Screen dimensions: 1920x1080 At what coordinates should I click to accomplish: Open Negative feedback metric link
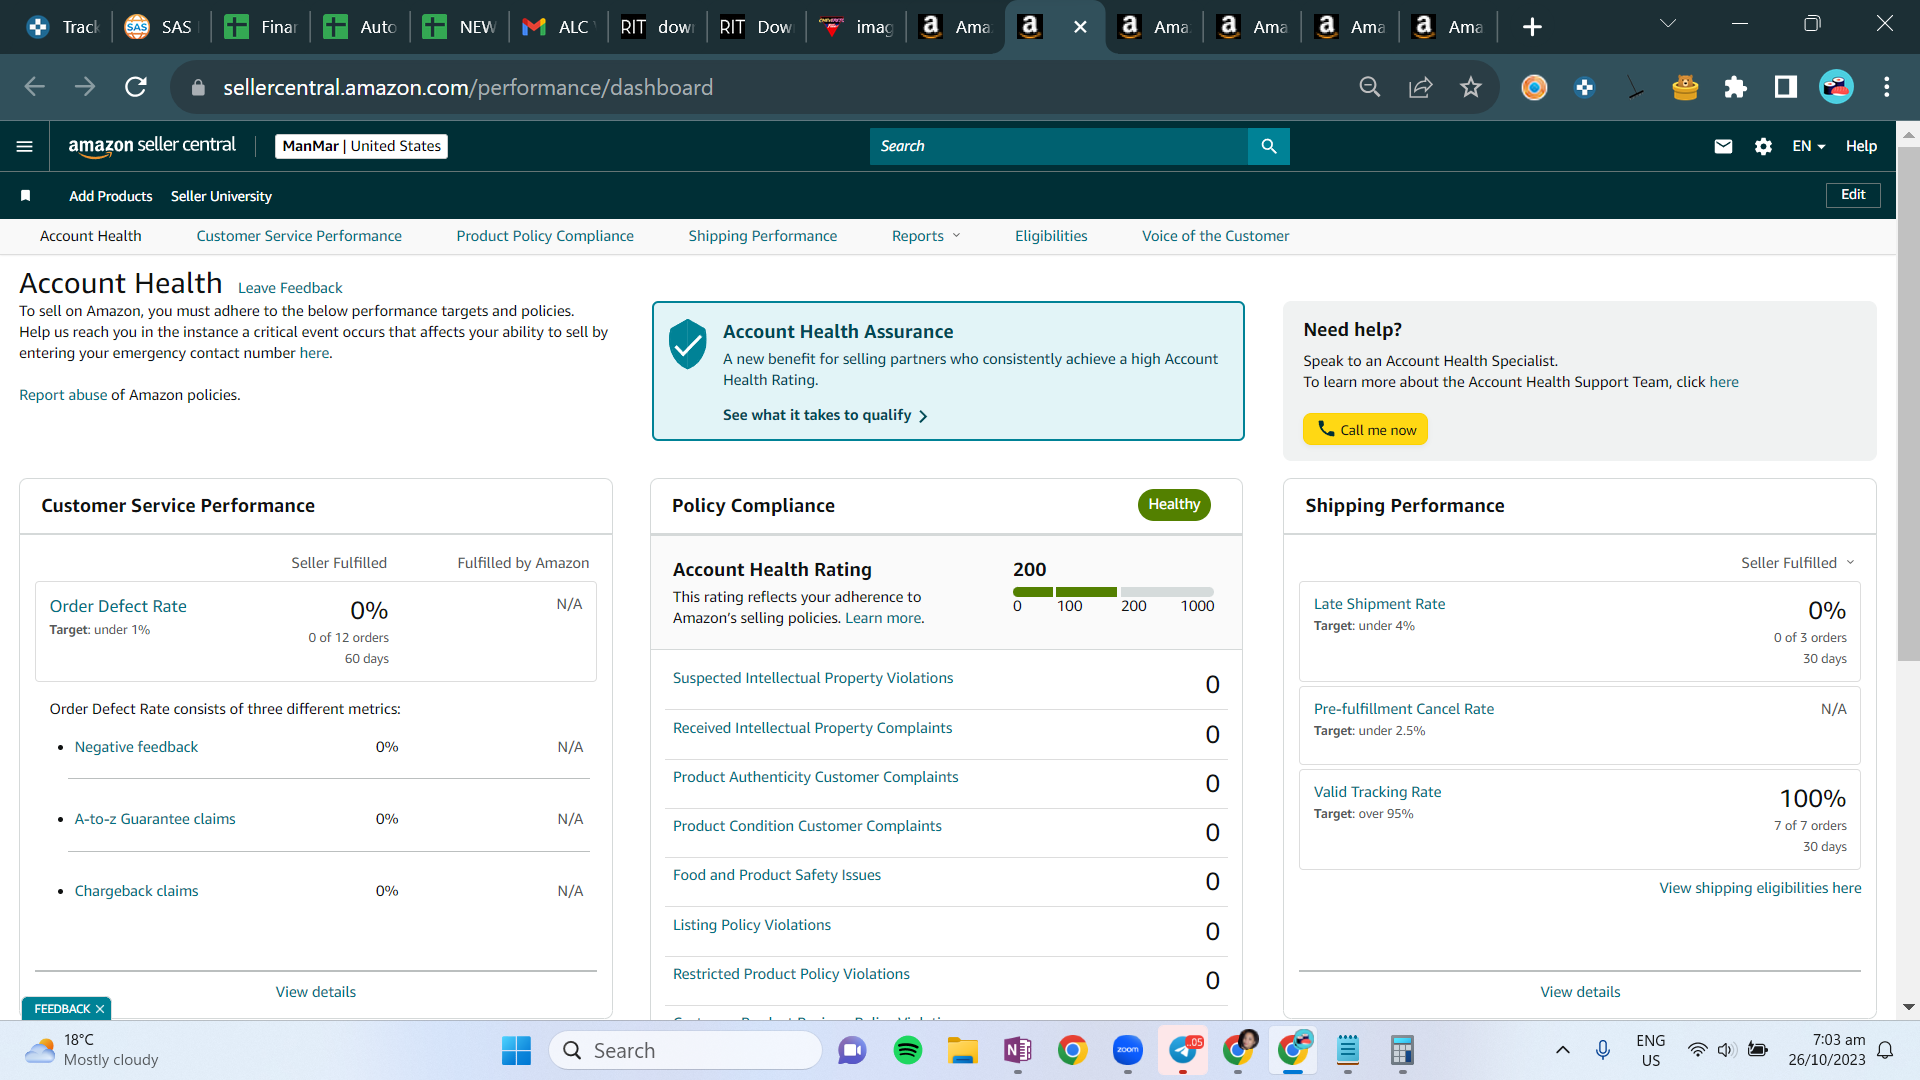[136, 747]
